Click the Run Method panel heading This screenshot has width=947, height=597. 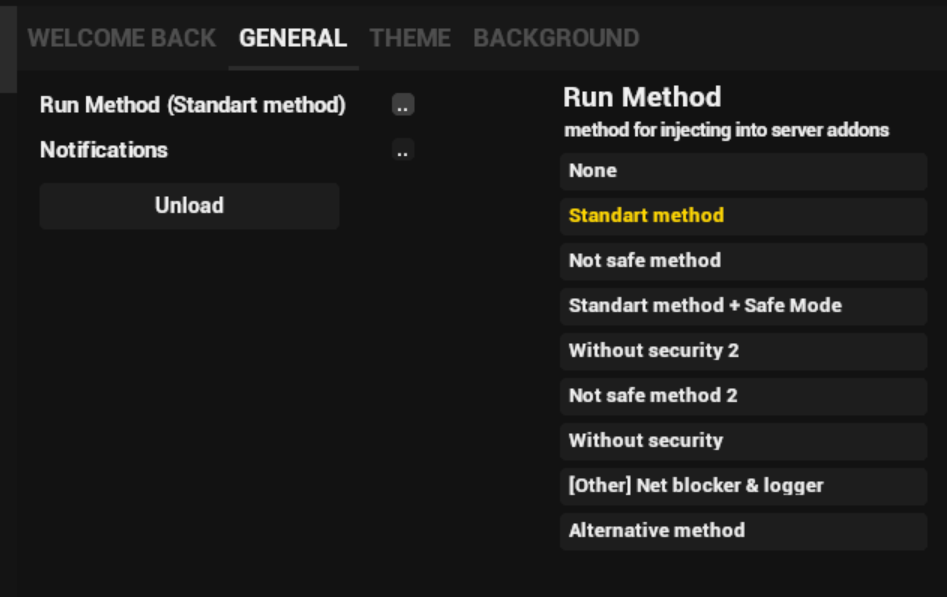pos(642,97)
